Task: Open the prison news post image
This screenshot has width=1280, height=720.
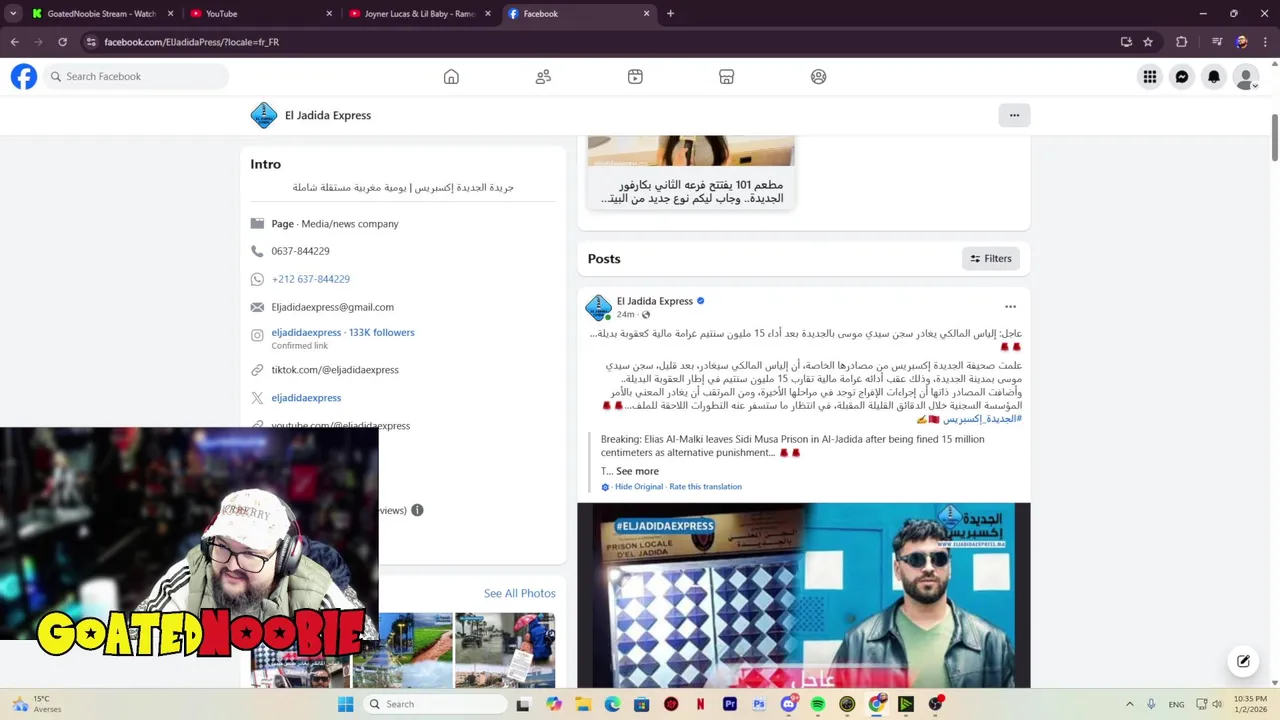Action: 804,595
